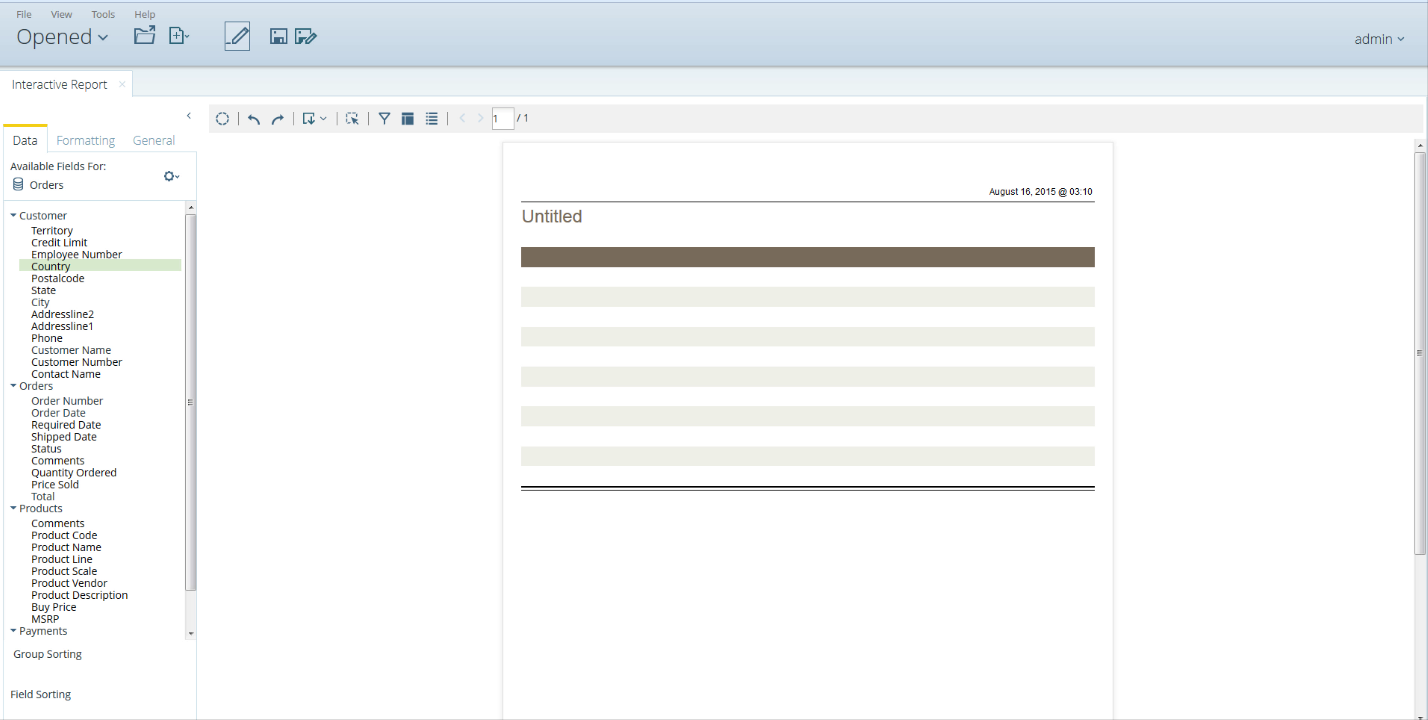
Task: Select the Data tab
Action: tap(25, 140)
